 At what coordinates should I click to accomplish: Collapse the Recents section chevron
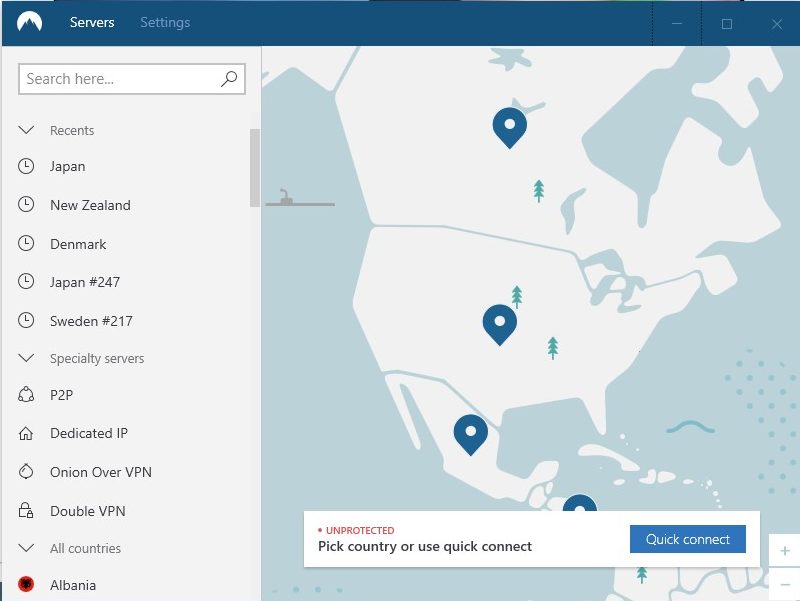point(26,130)
